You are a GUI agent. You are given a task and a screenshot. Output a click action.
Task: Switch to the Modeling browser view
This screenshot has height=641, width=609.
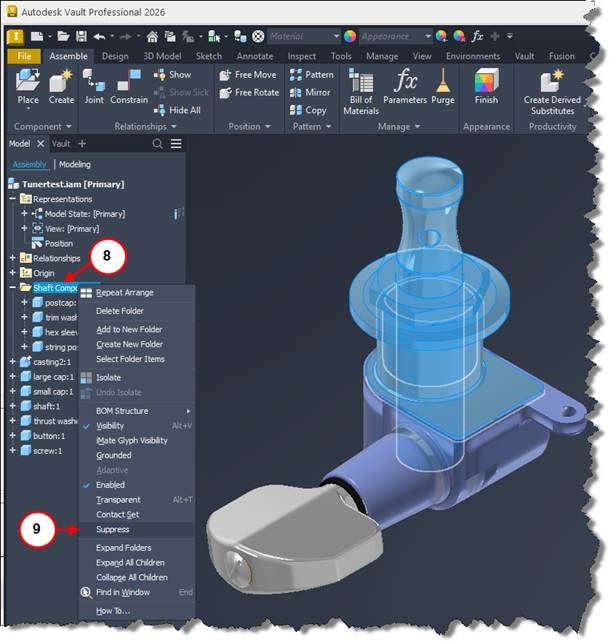click(75, 164)
